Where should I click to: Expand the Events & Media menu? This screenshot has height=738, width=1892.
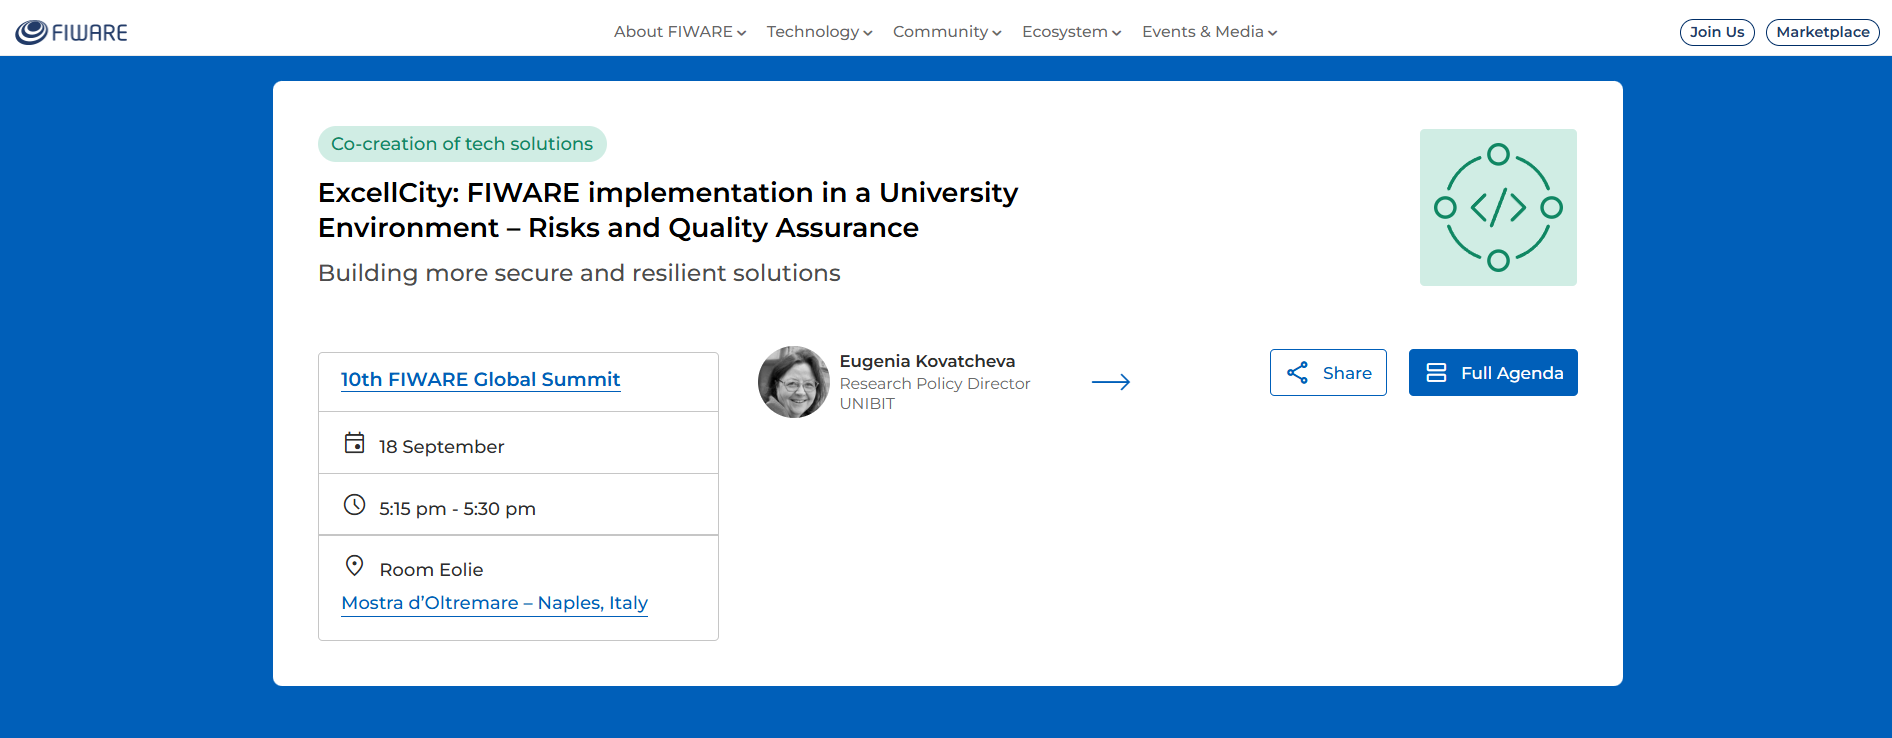click(1209, 32)
